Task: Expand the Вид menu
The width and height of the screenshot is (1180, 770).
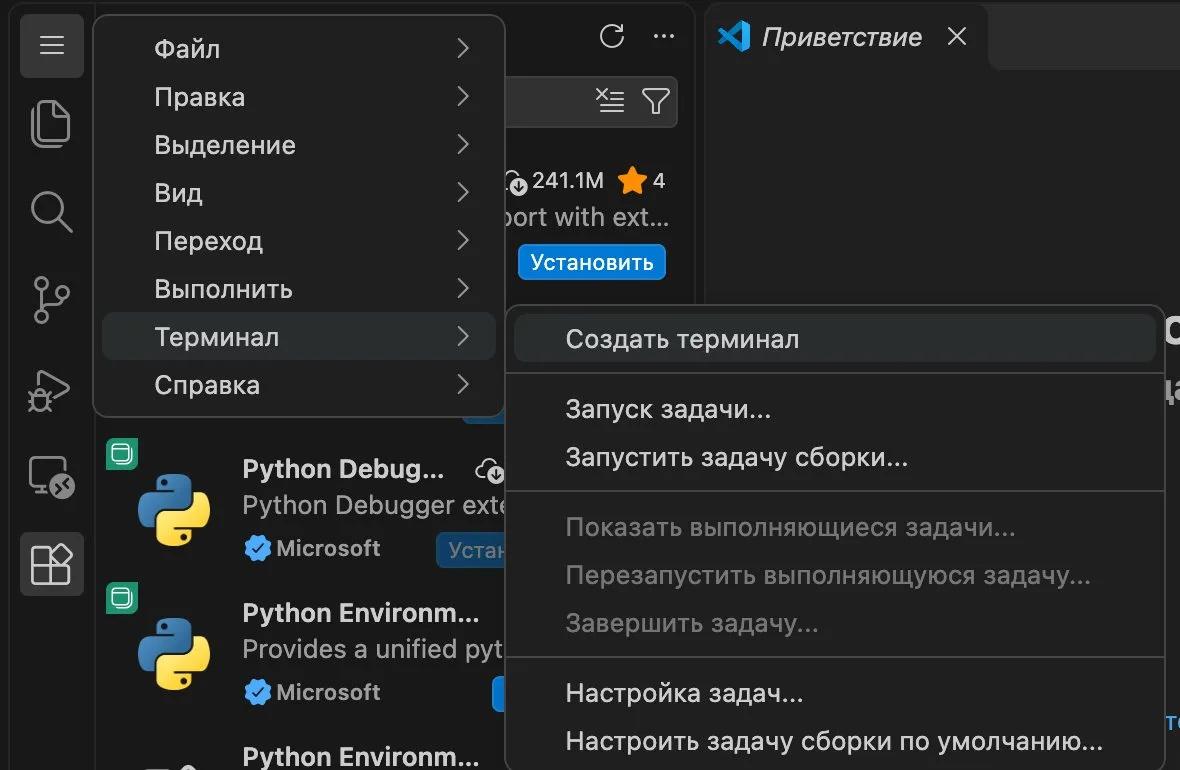Action: tap(299, 193)
